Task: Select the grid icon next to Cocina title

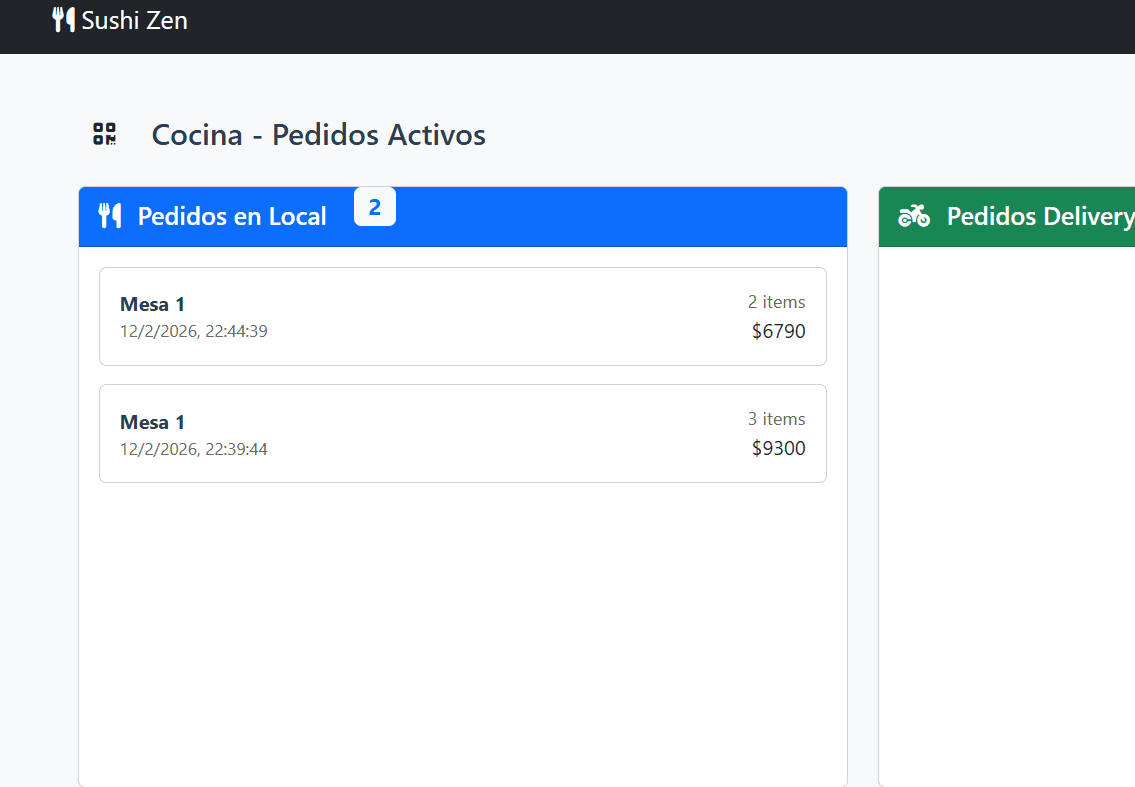Action: tap(104, 133)
